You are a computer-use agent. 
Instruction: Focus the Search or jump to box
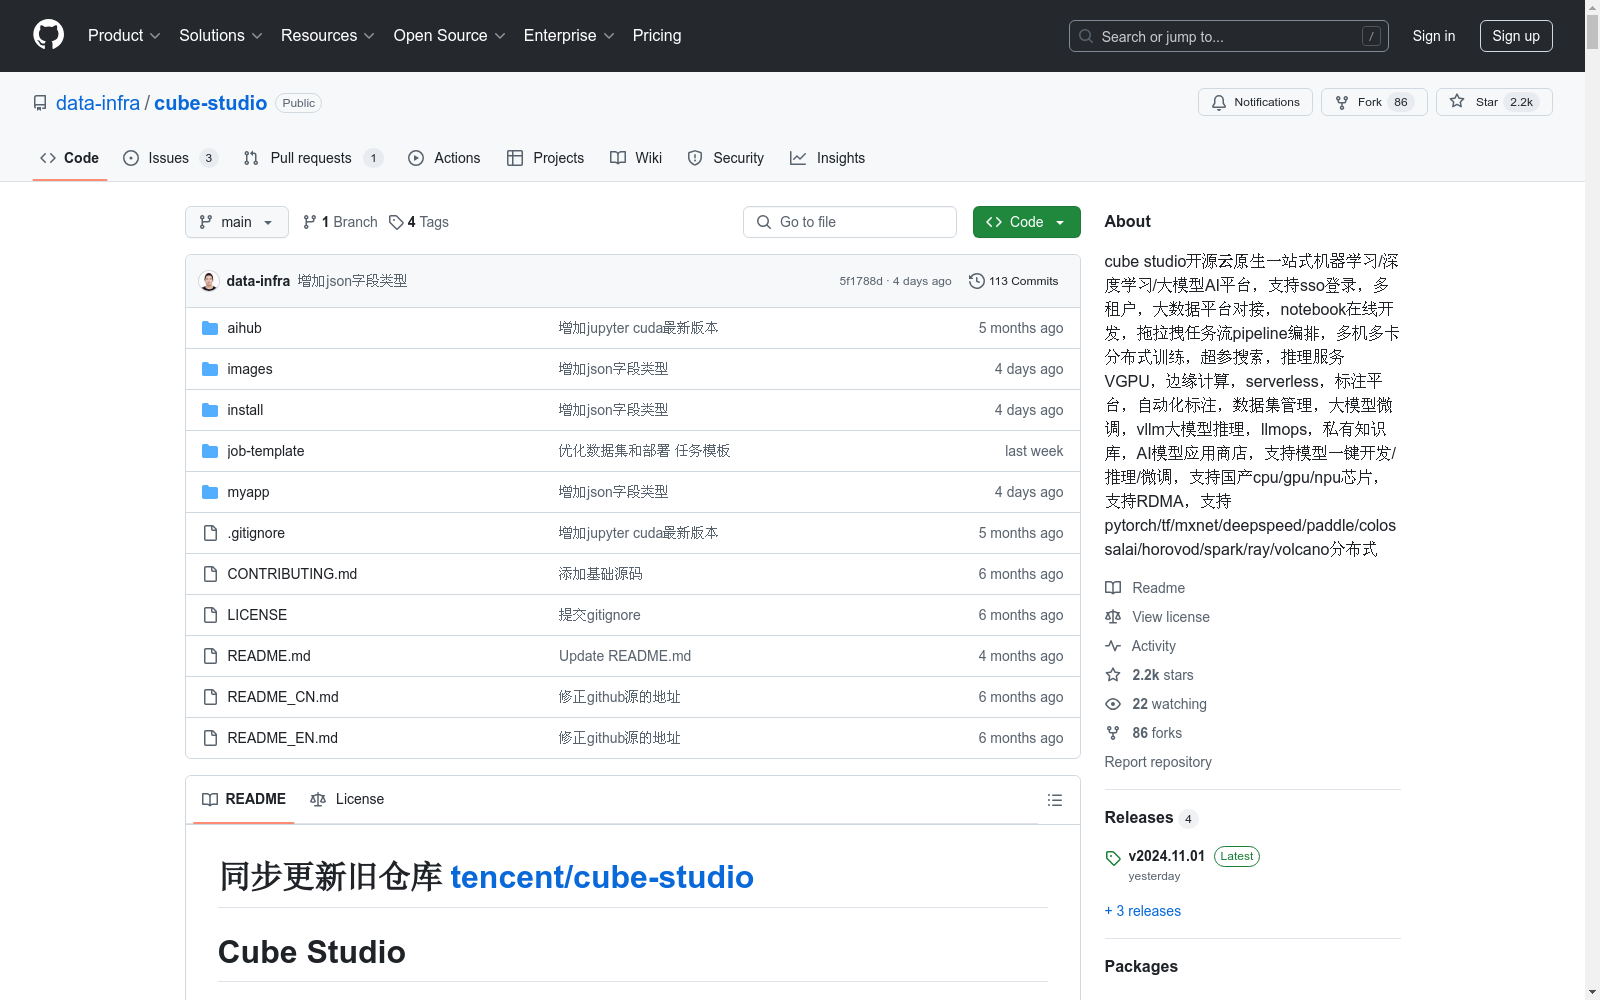point(1229,36)
